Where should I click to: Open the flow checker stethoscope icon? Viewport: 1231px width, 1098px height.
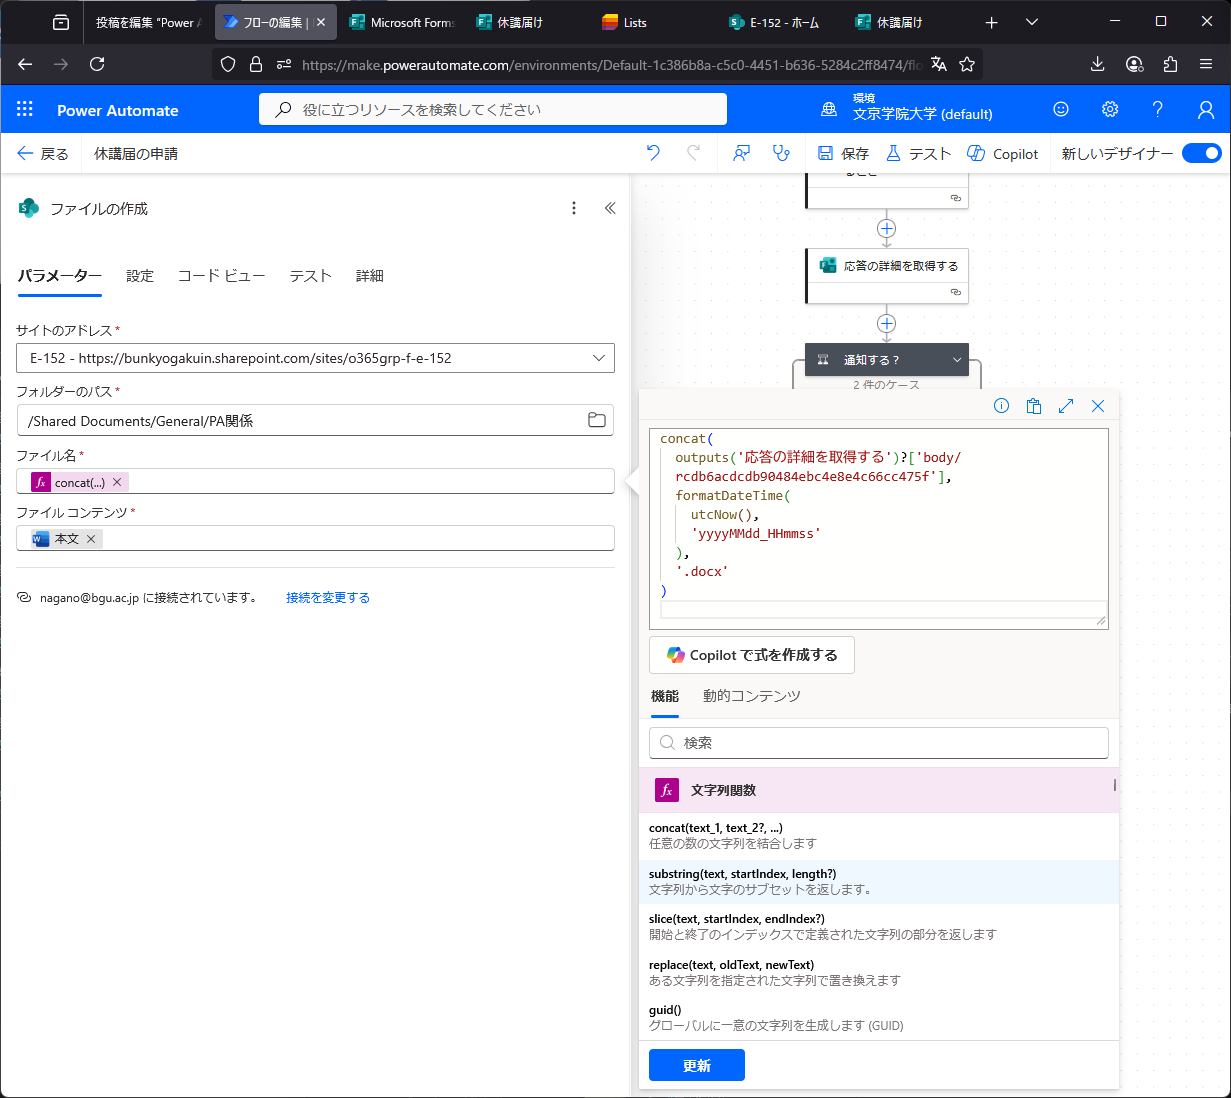(x=781, y=153)
